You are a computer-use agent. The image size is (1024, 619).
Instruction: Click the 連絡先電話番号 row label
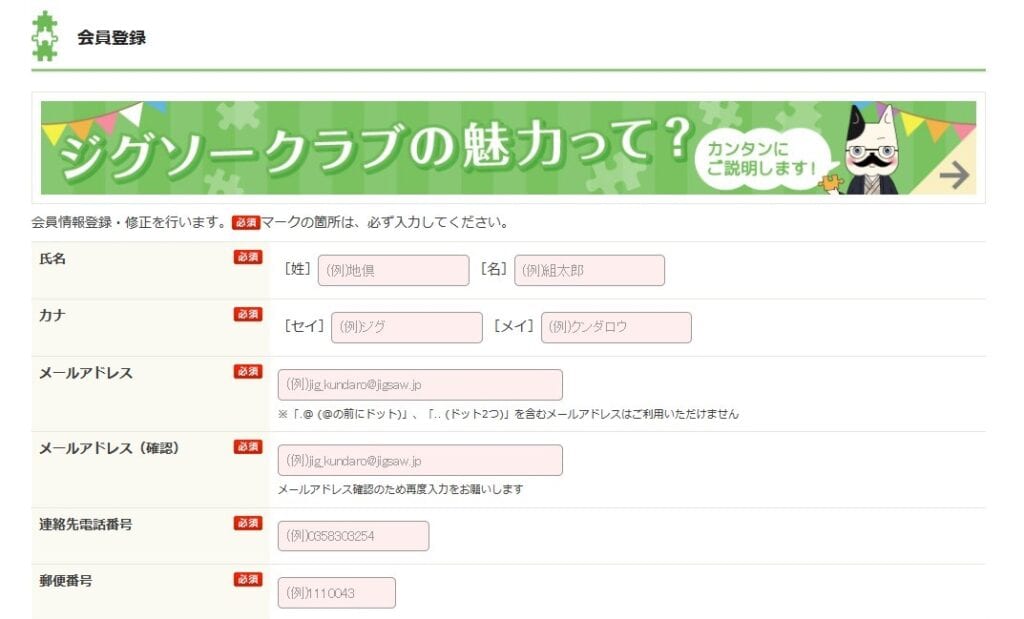pyautogui.click(x=86, y=524)
